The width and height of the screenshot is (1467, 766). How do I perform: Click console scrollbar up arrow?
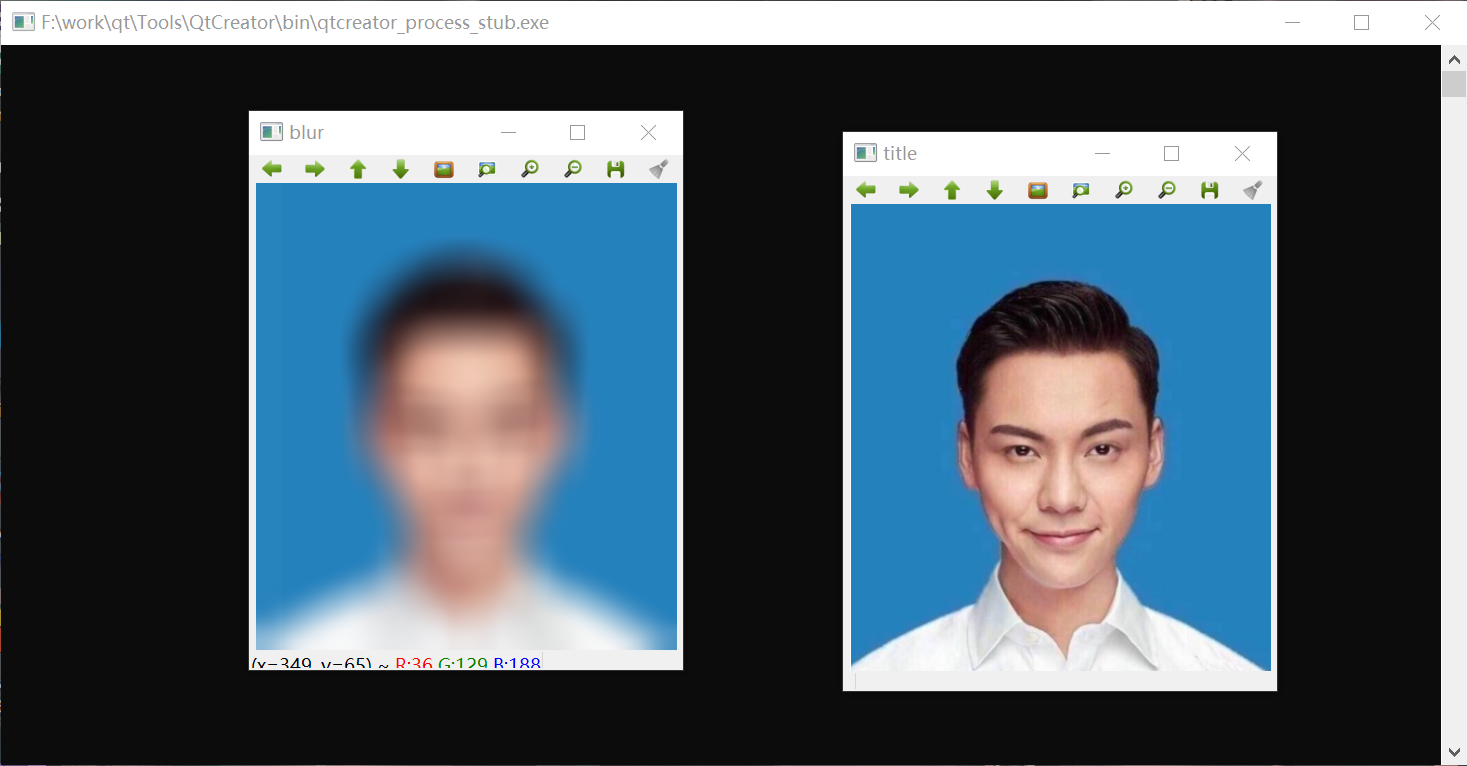[x=1454, y=59]
